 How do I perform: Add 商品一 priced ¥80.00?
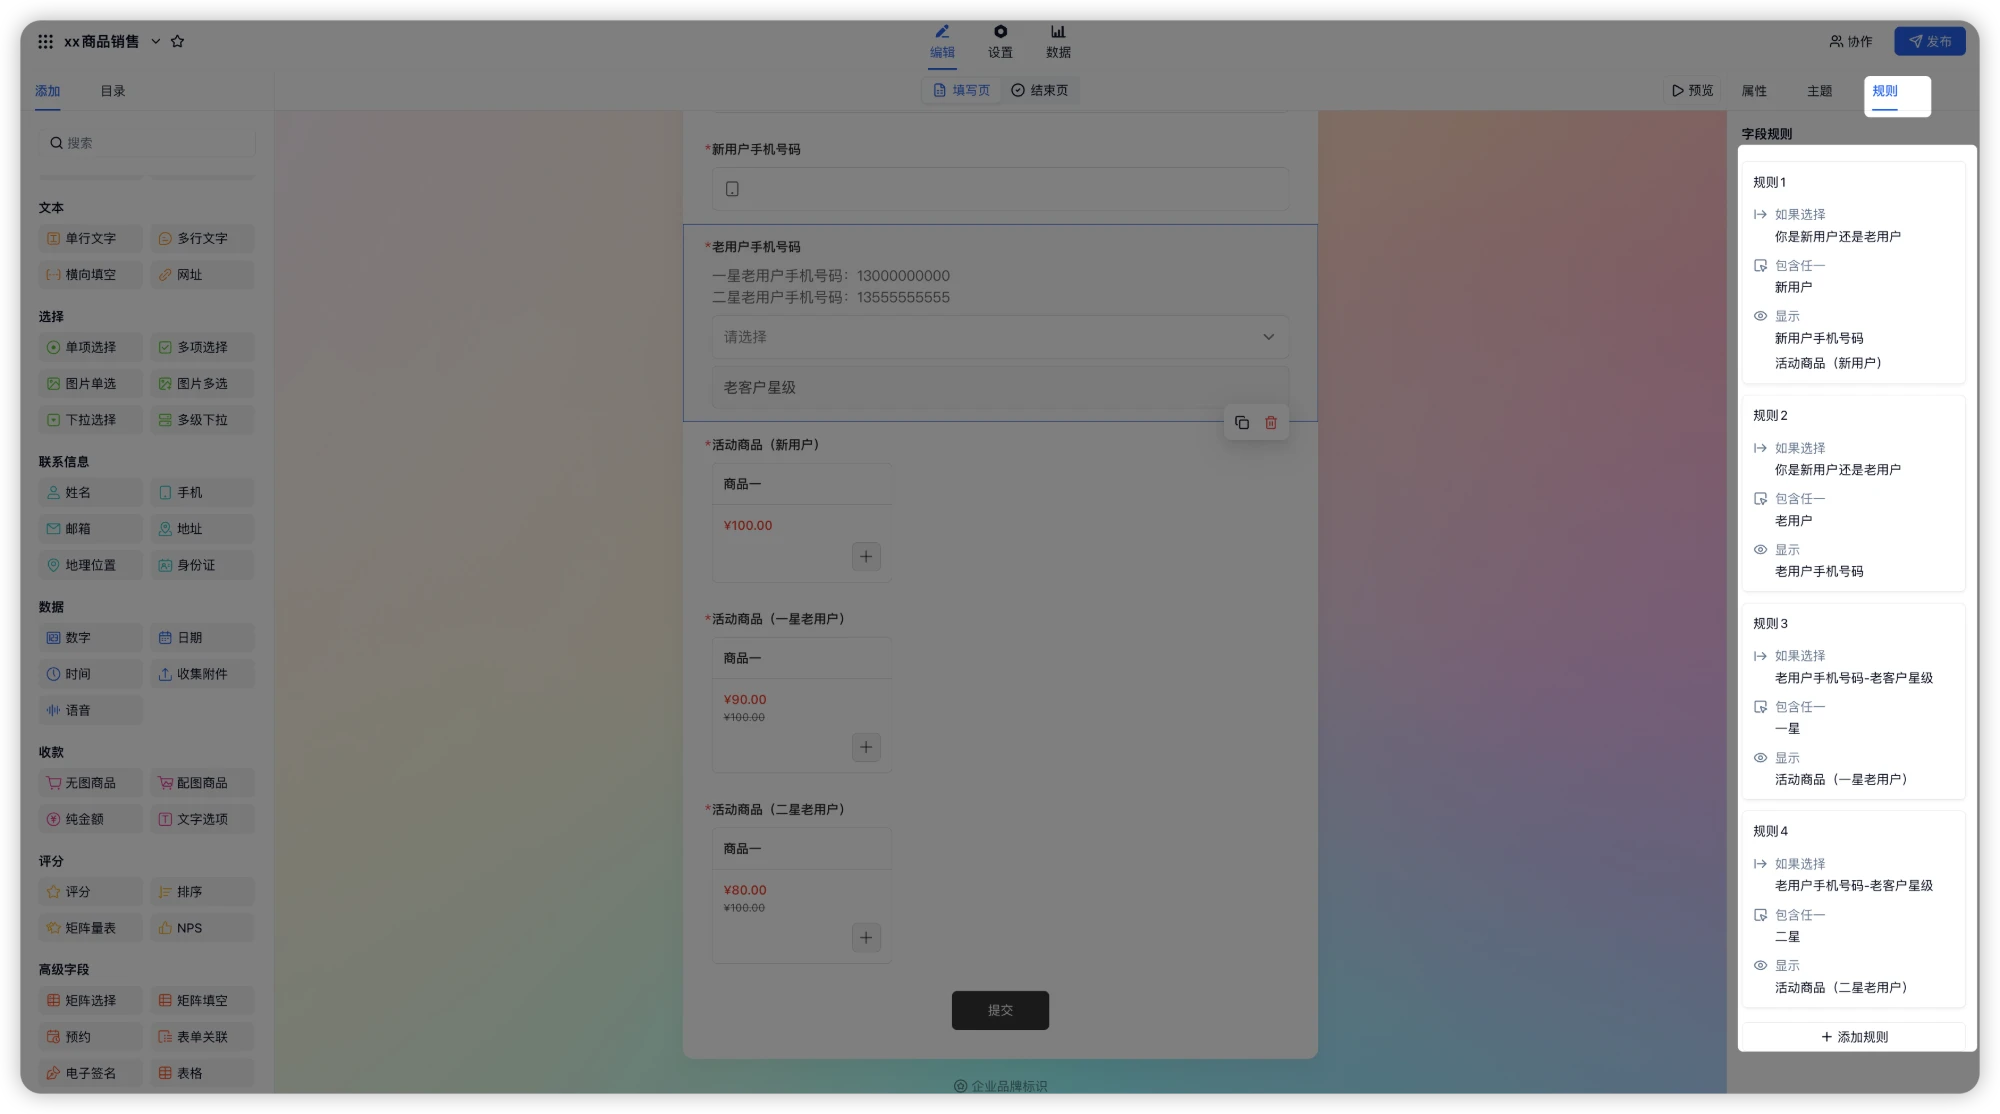tap(866, 938)
